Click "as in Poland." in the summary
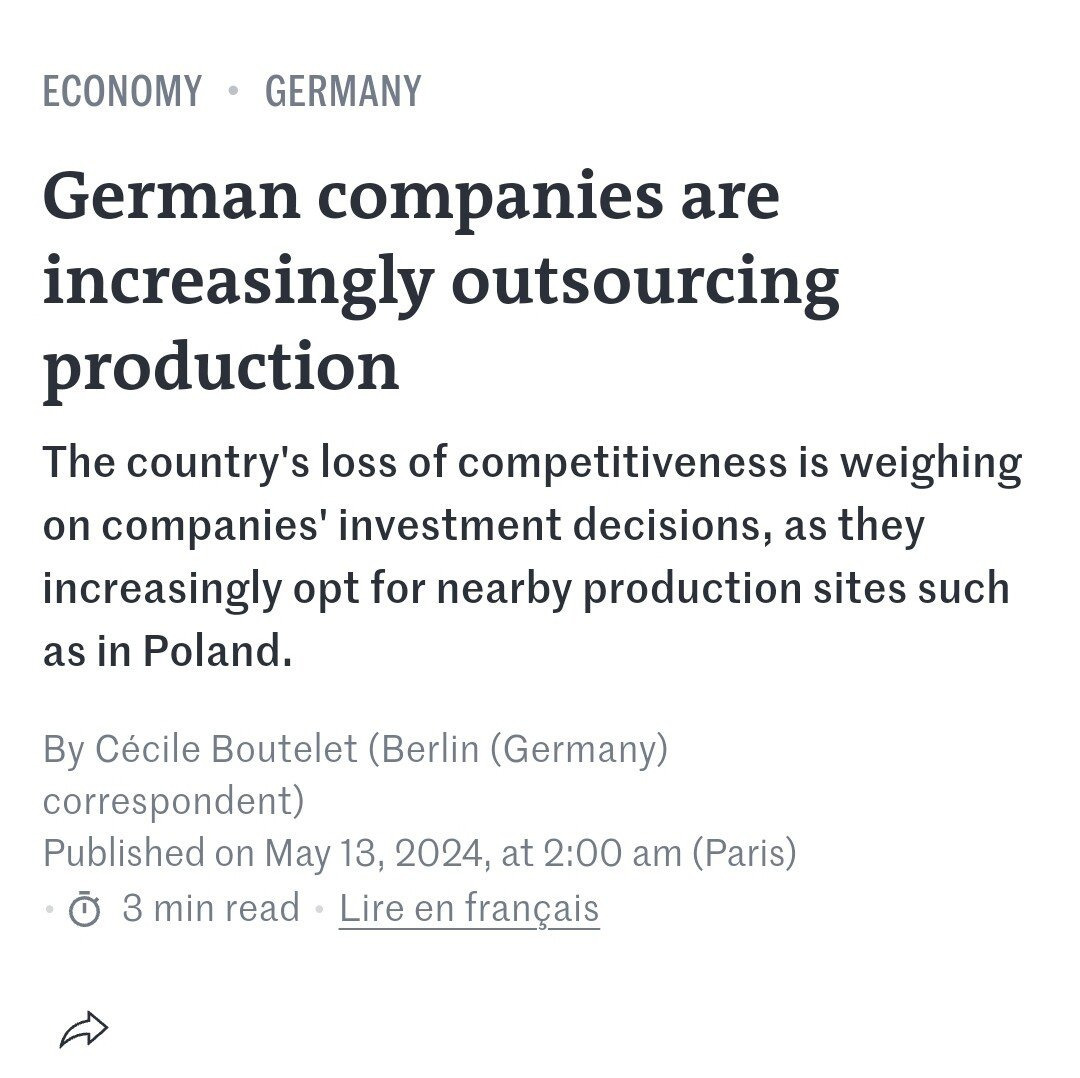This screenshot has width=1080, height=1078. click(x=167, y=652)
